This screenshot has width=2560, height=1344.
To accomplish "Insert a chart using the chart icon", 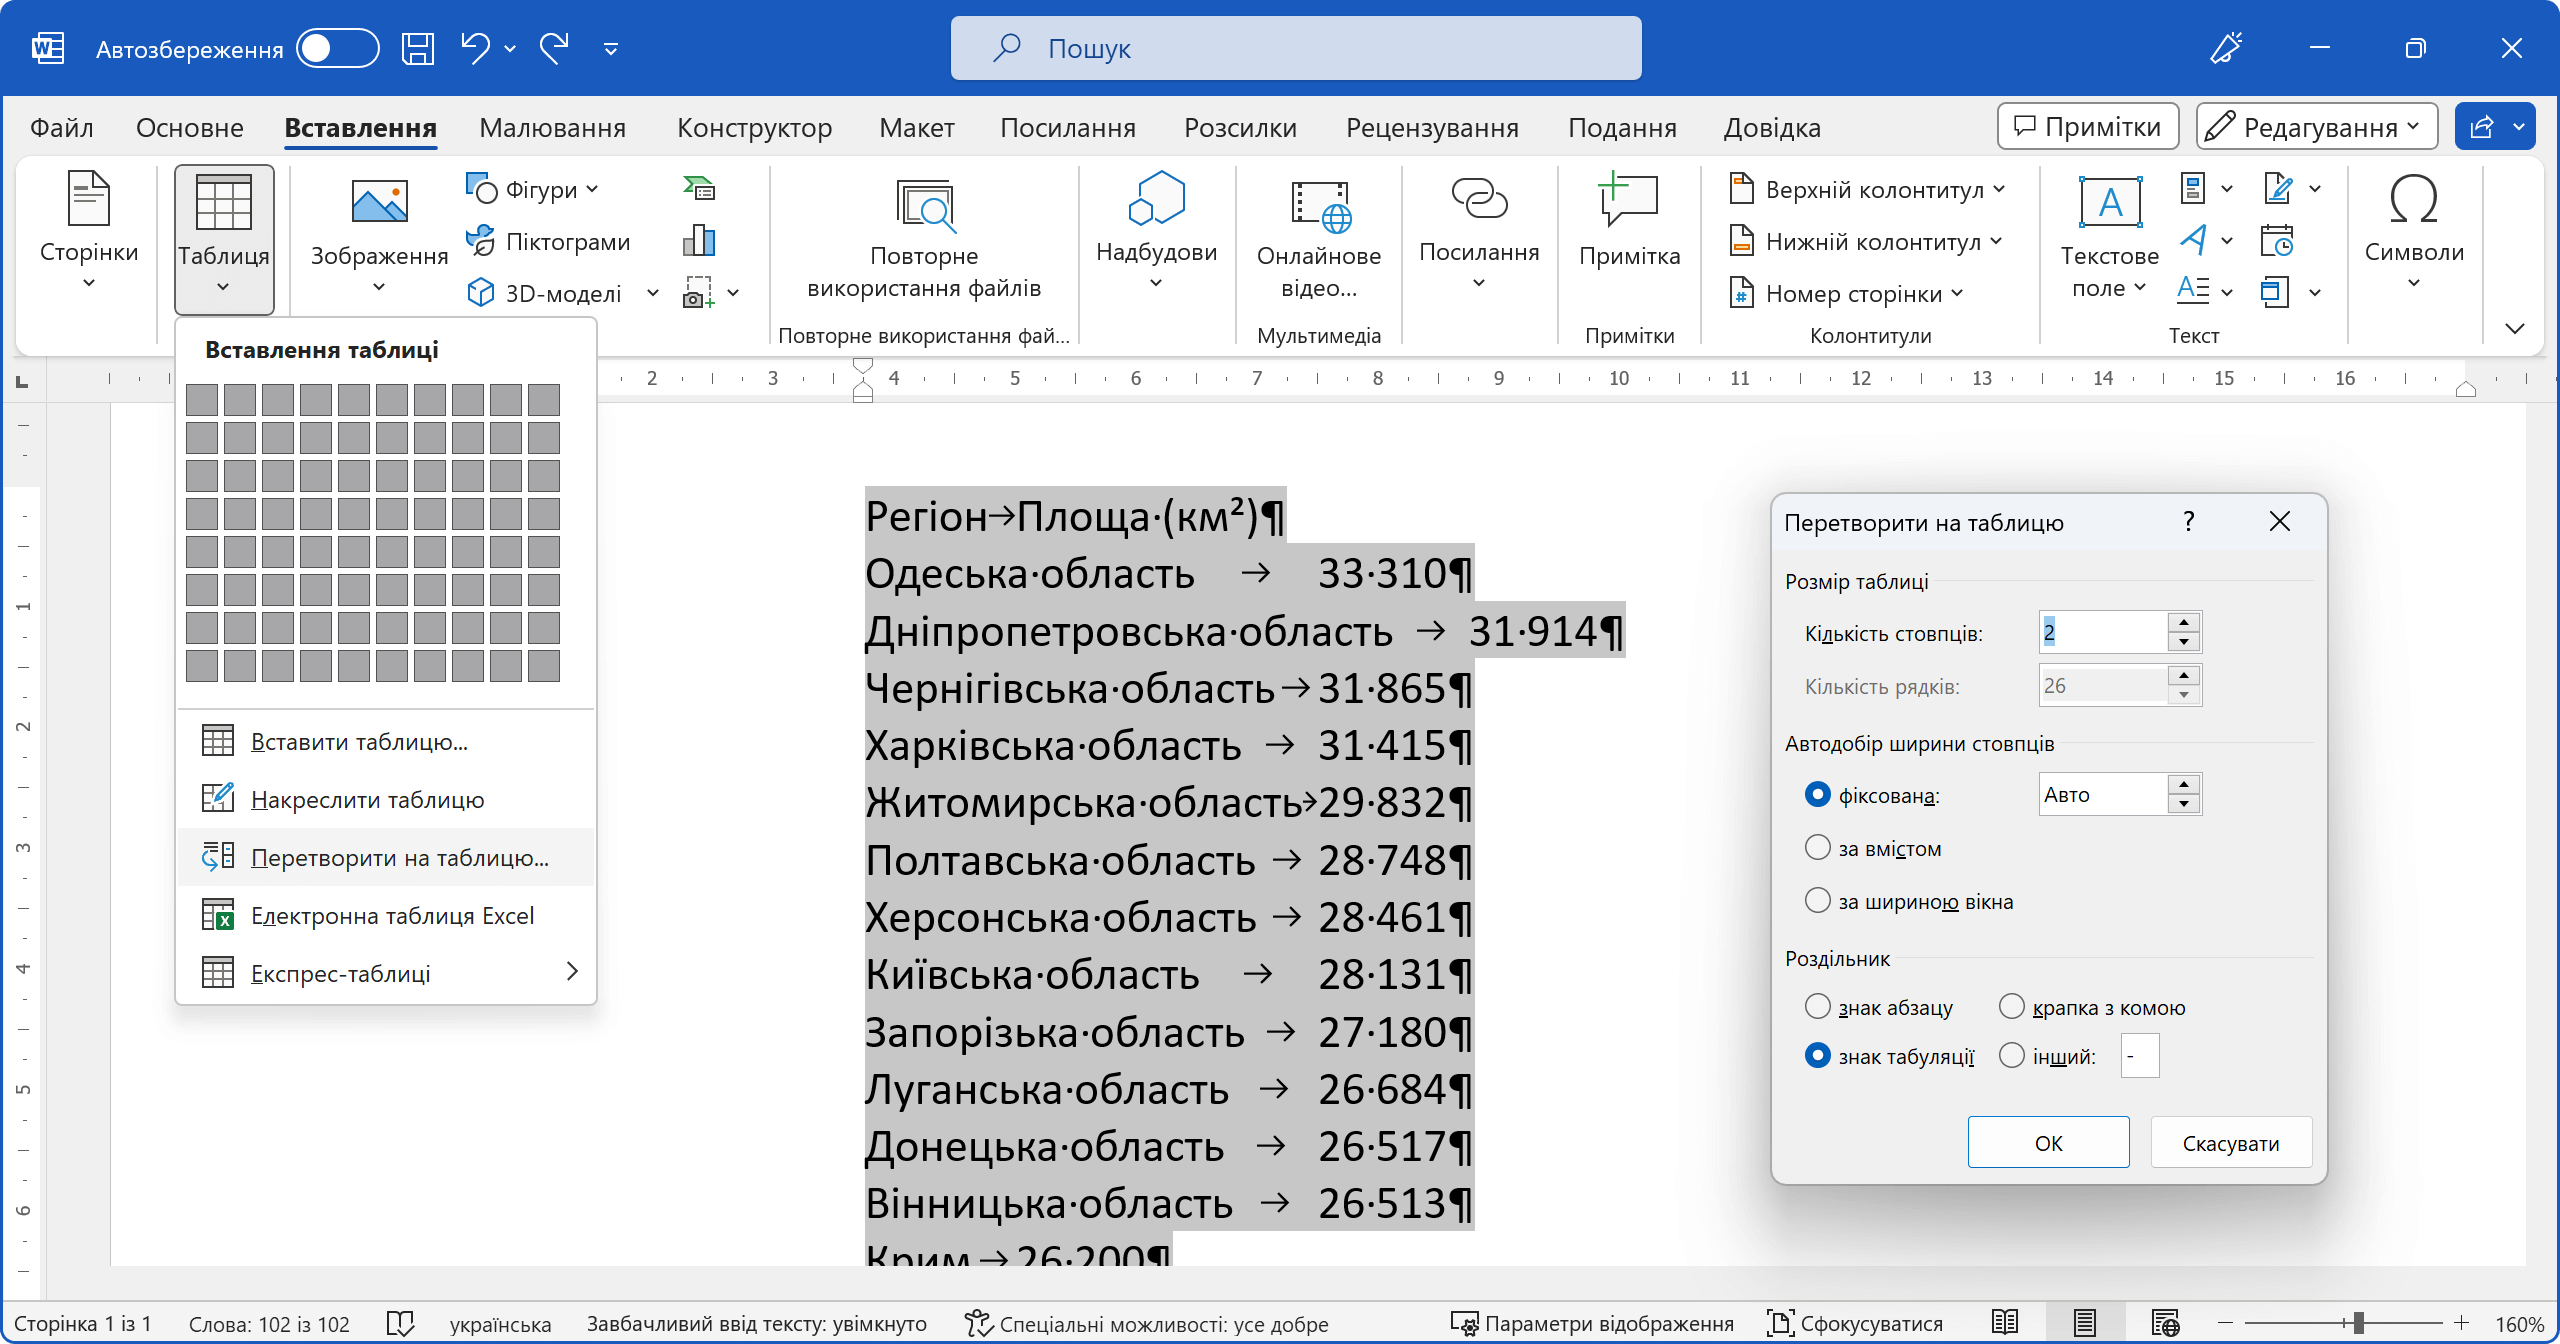I will tap(699, 240).
